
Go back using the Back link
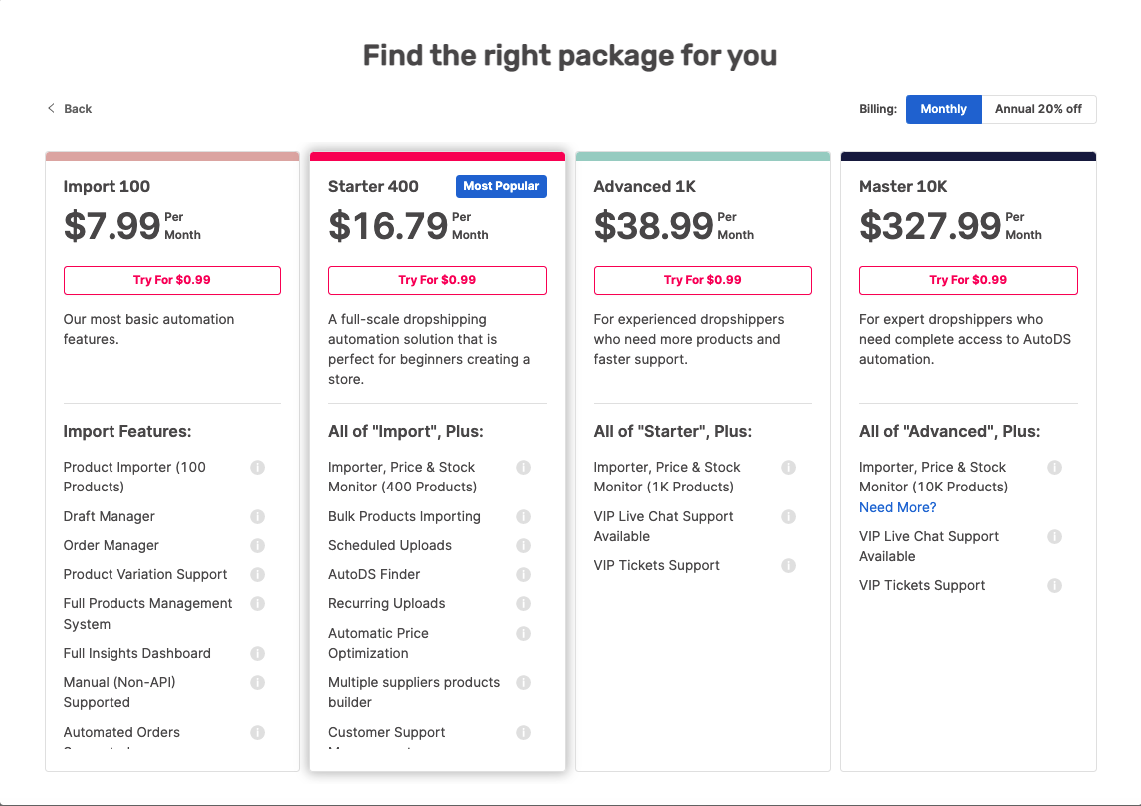[x=70, y=108]
